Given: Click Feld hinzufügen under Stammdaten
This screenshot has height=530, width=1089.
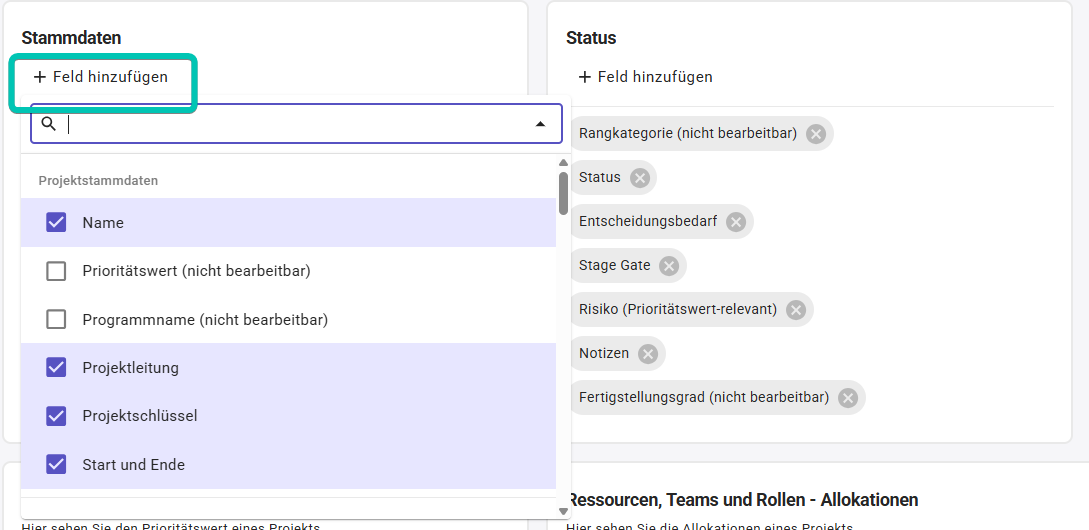Looking at the screenshot, I should (101, 77).
